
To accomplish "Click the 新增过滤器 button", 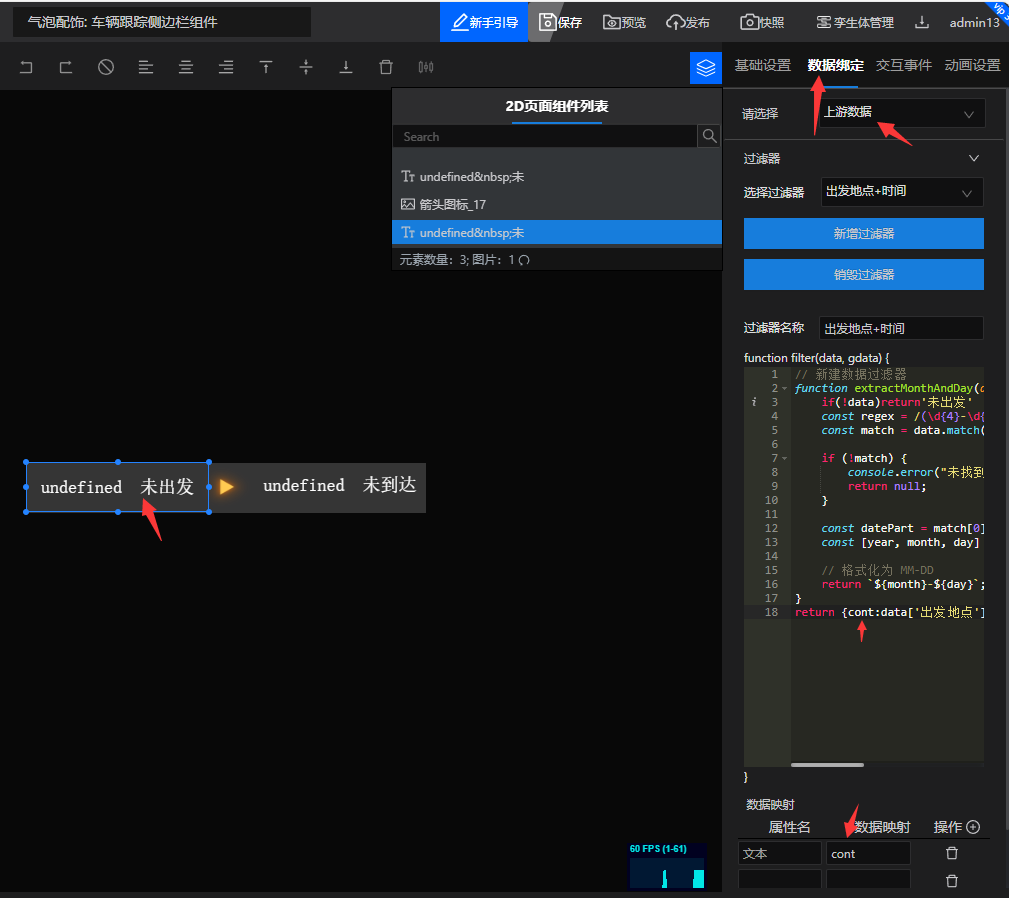I will [x=863, y=234].
